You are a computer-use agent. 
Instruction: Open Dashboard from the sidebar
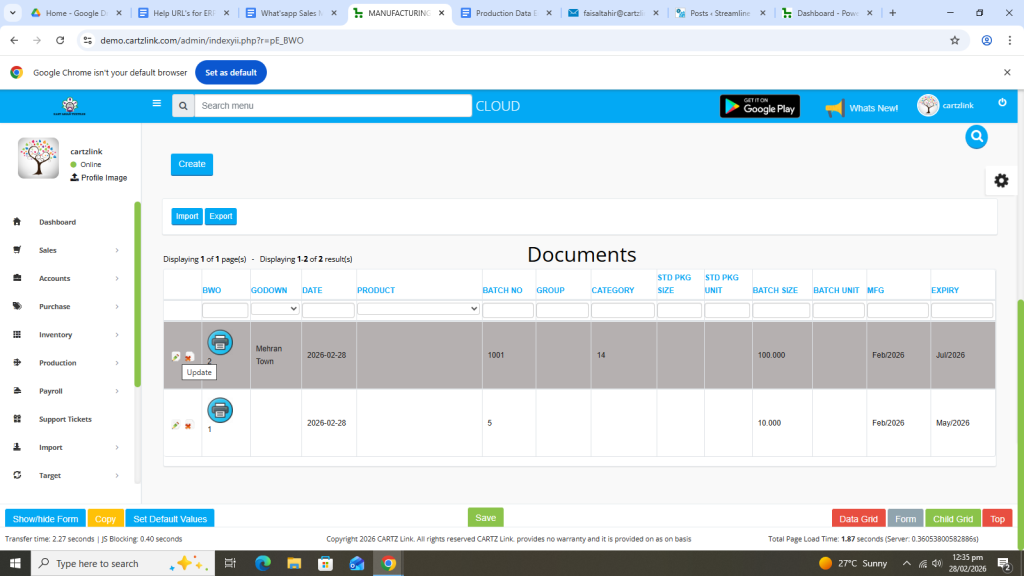point(57,222)
